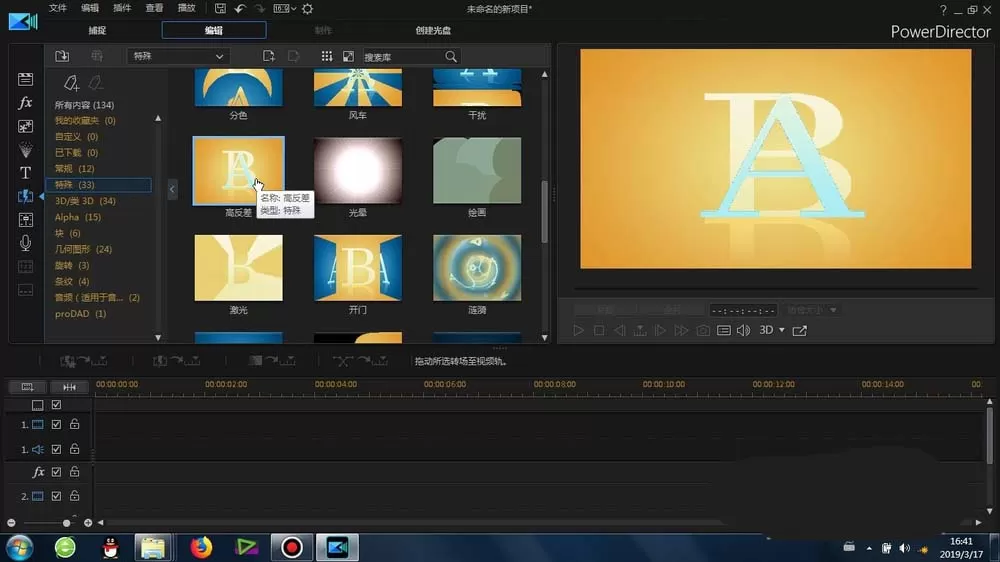Toggle video track 1 enable checkbox
This screenshot has width=1000, height=562.
56,424
